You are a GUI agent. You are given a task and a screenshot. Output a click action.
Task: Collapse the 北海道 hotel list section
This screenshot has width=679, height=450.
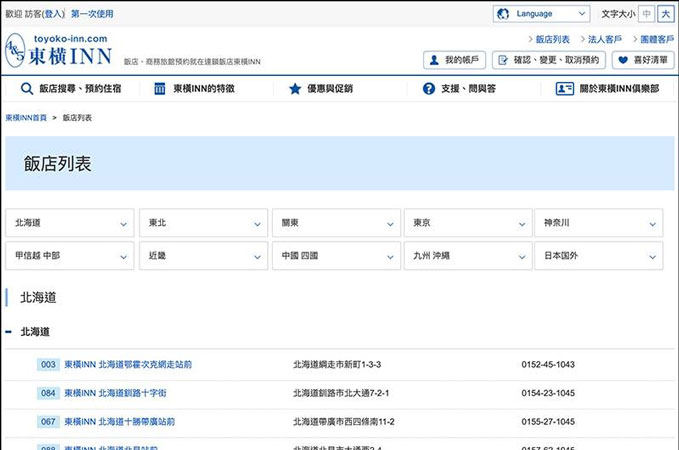coord(8,332)
